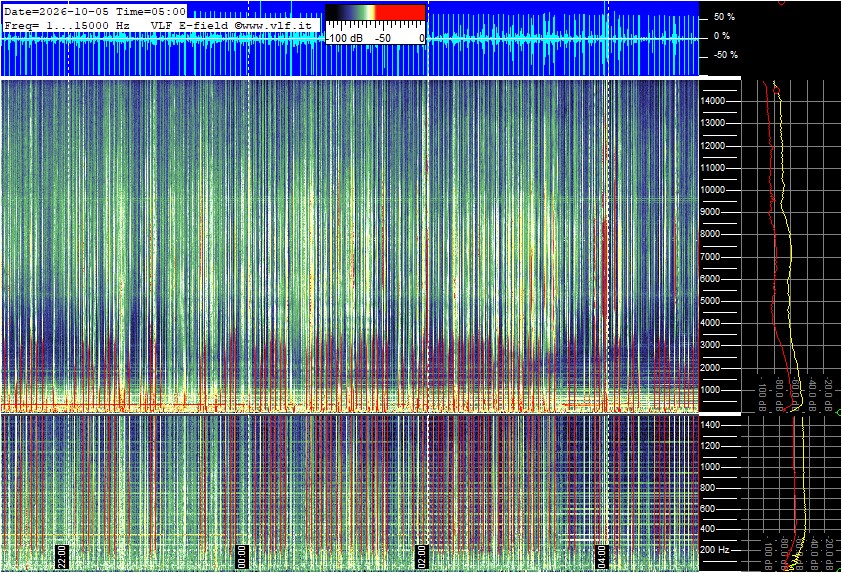This screenshot has width=842, height=573.
Task: Click the '-50 %' waveform amplitude label
Action: tap(725, 55)
